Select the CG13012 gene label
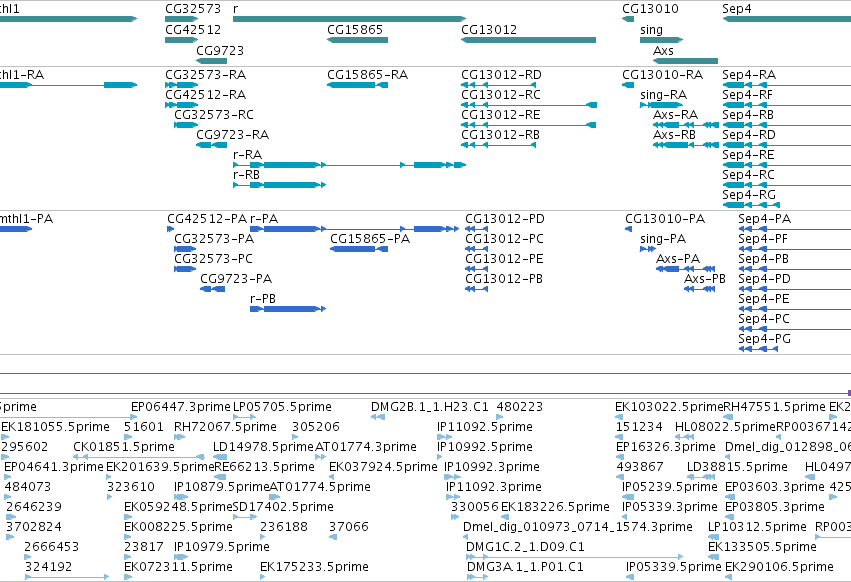Viewport: 851px width, 582px height. coord(489,30)
